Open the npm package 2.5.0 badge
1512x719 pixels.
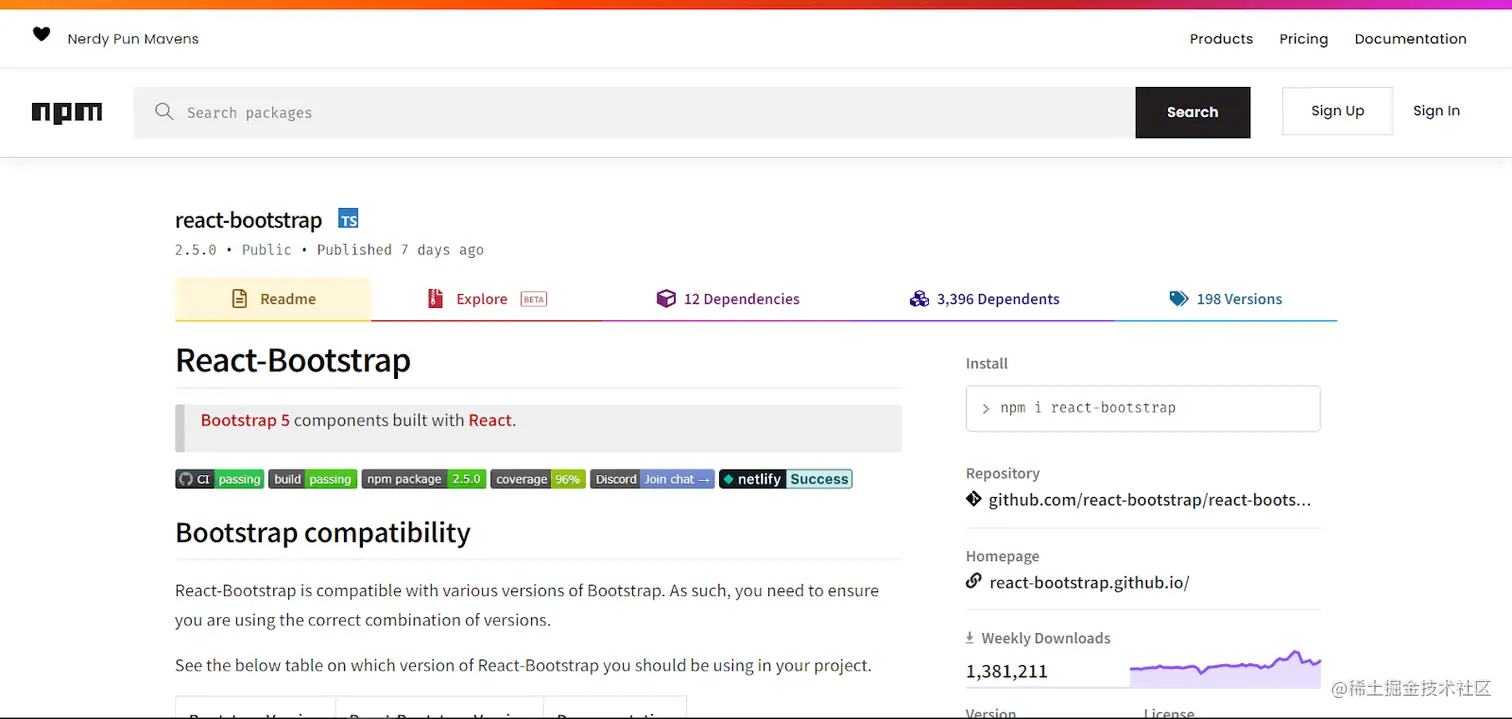pos(424,479)
